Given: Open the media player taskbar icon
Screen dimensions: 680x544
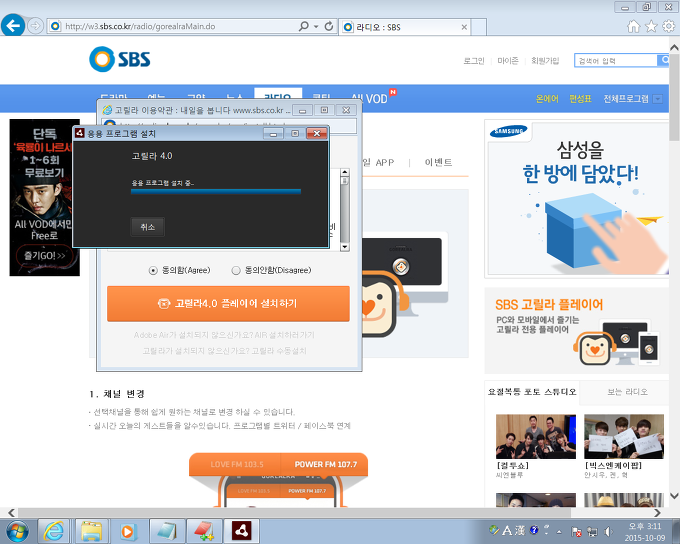Looking at the screenshot, I should [128, 531].
